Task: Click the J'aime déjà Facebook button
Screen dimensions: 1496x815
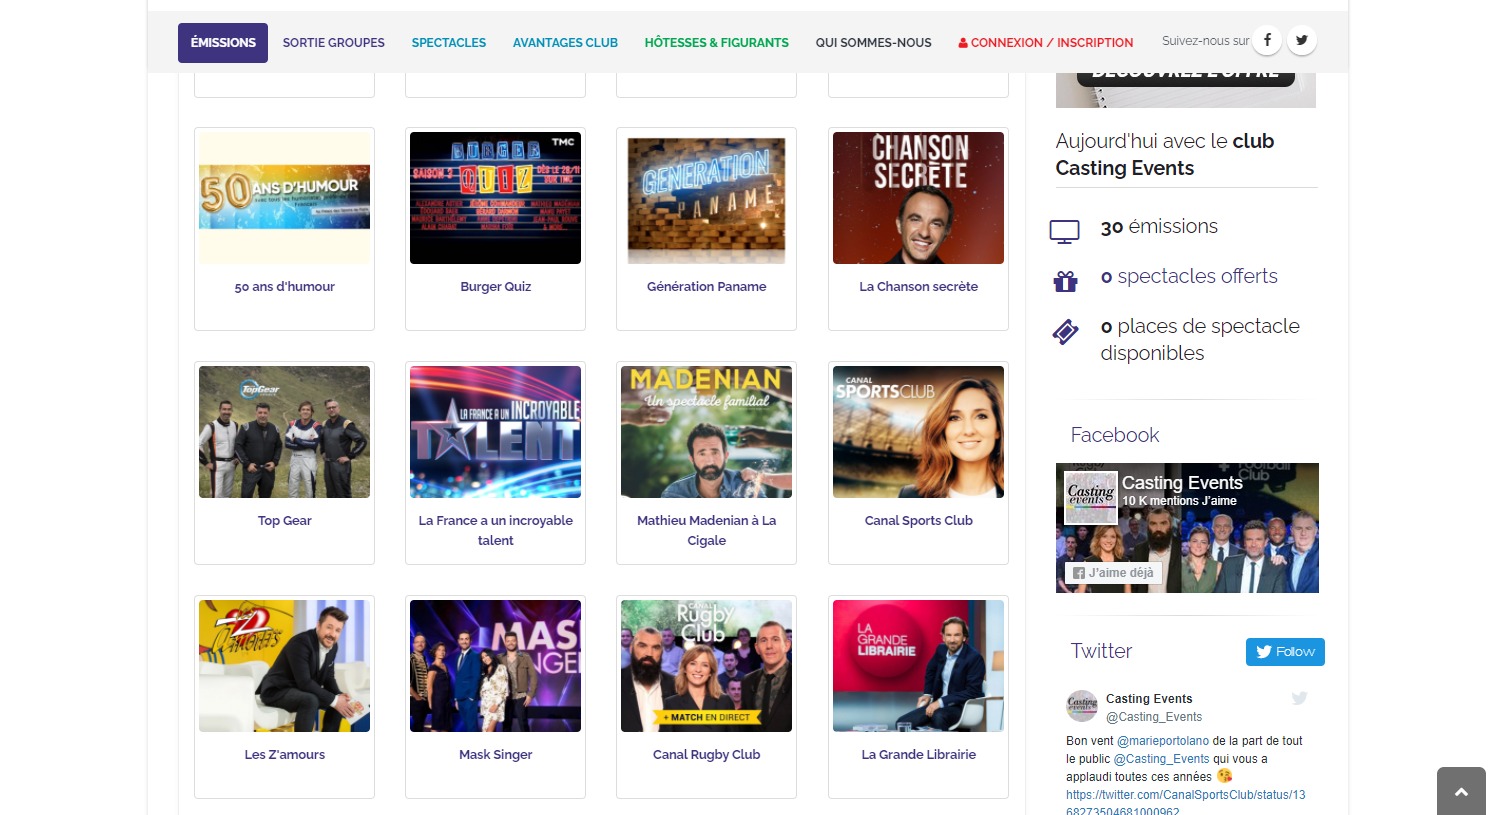Action: pyautogui.click(x=1112, y=573)
